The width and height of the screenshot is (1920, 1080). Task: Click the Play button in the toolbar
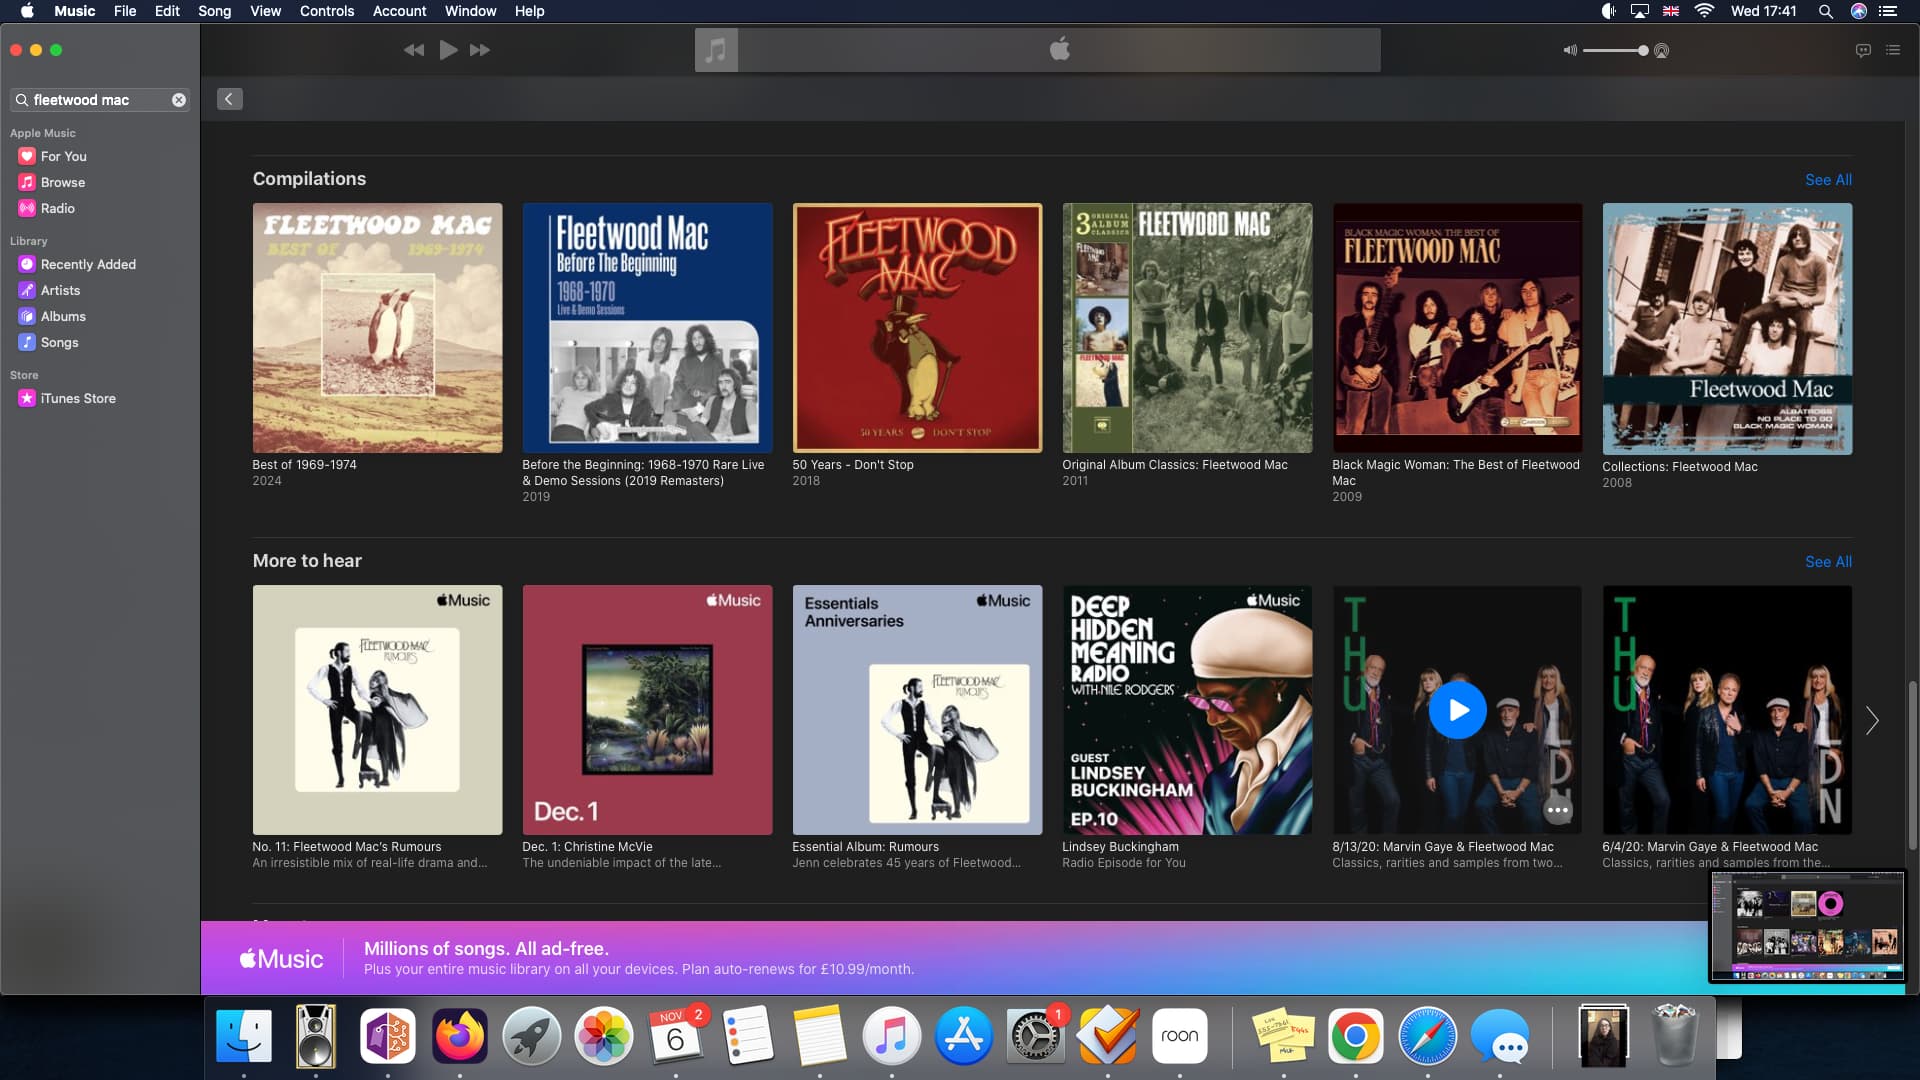tap(448, 50)
